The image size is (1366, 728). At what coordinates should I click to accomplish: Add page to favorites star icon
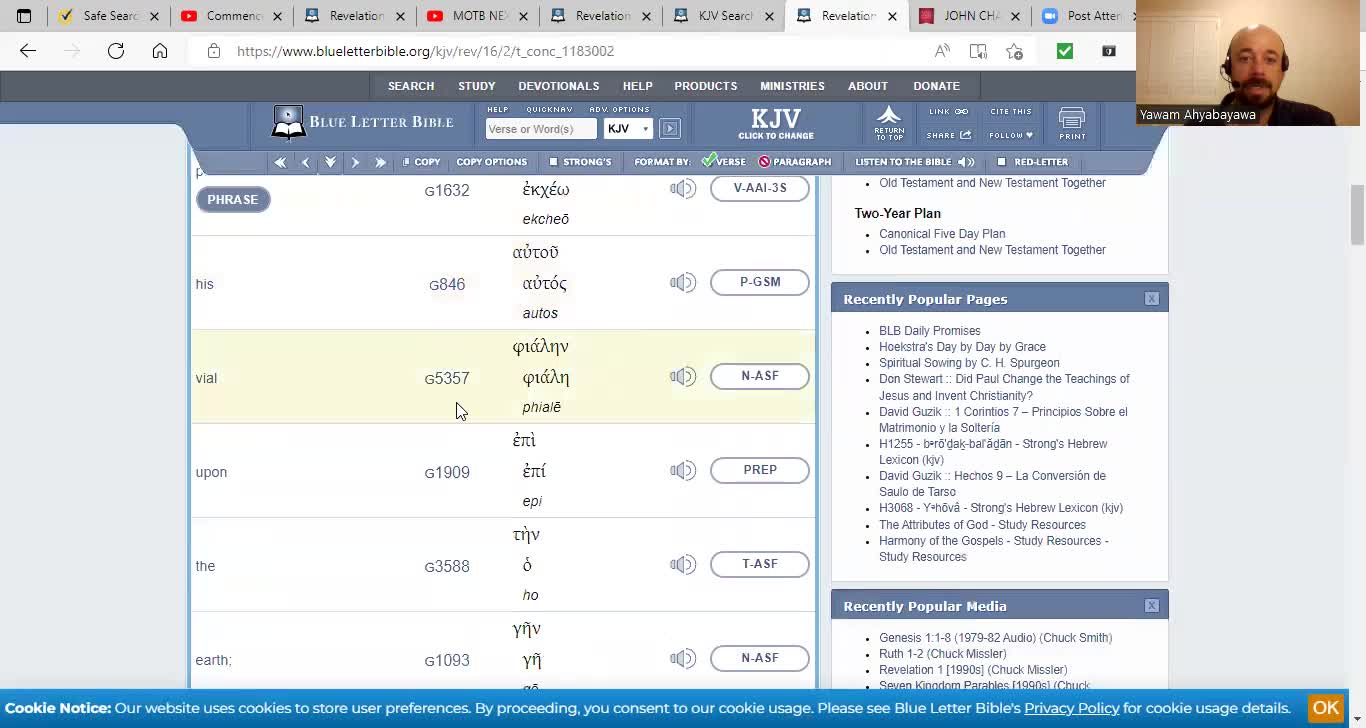pyautogui.click(x=1014, y=51)
